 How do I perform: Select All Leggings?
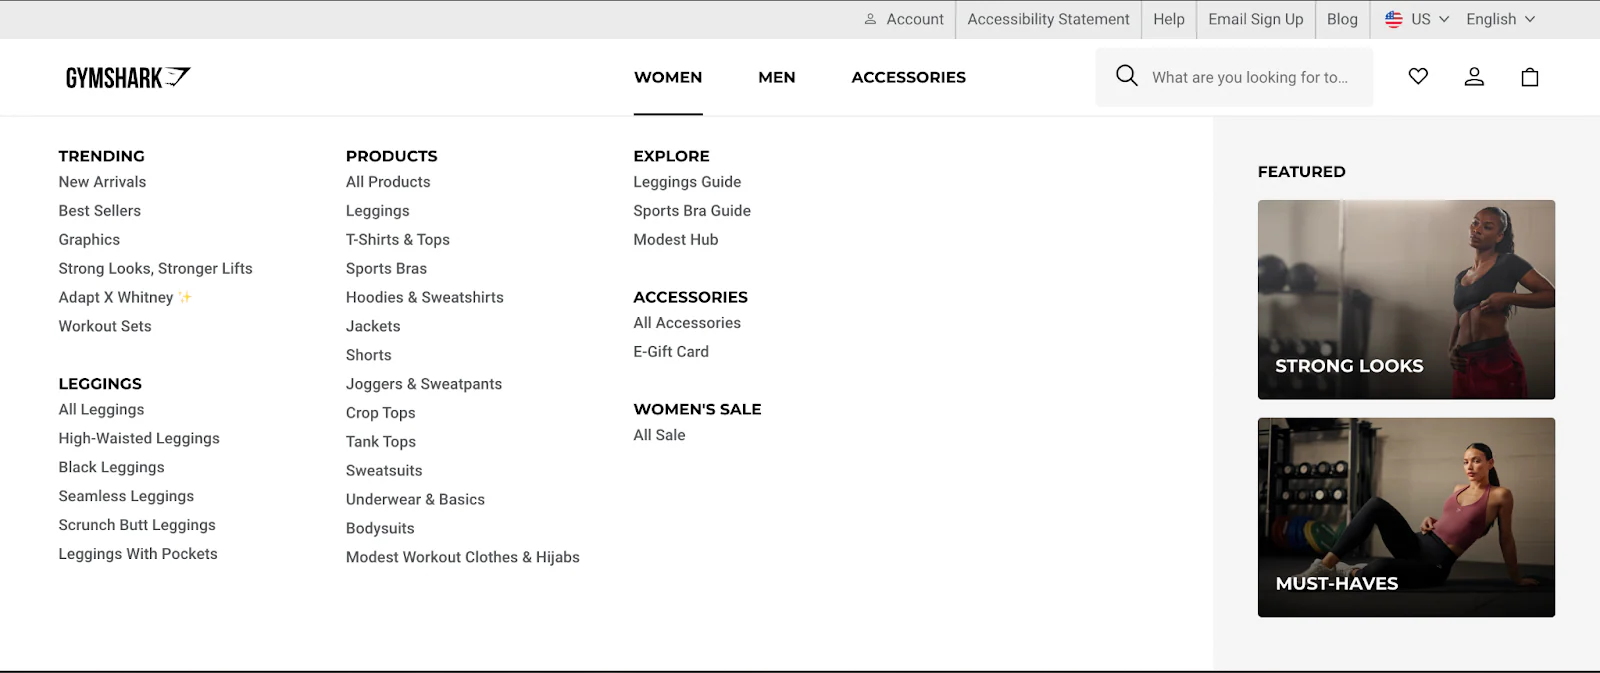(101, 410)
